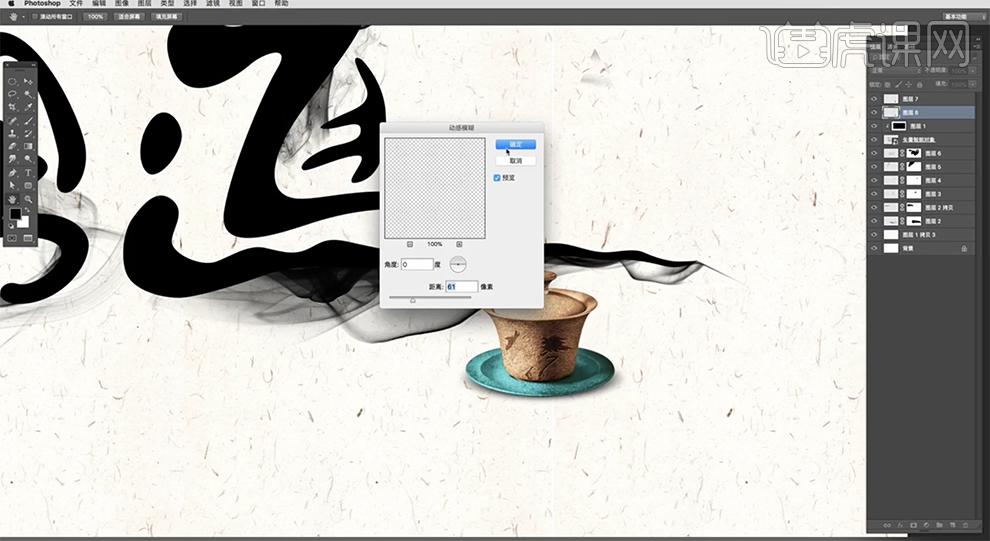
Task: Open the 图像 (Image) menu
Action: pyautogui.click(x=122, y=3)
